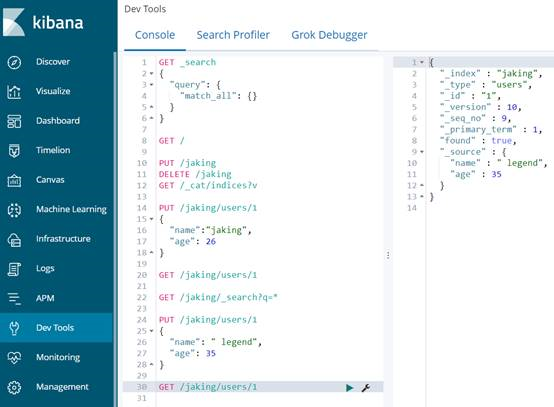
Task: Switch to Grok Debugger tab
Action: pos(329,35)
